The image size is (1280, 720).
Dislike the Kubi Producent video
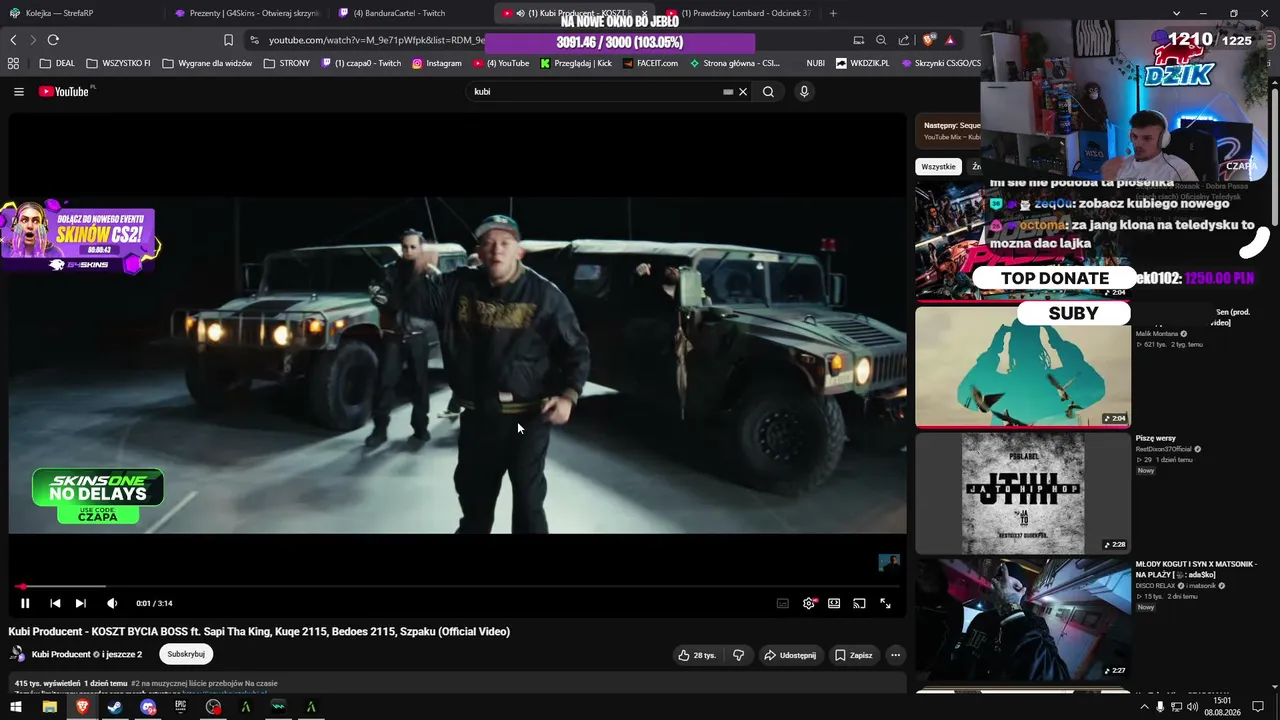739,655
